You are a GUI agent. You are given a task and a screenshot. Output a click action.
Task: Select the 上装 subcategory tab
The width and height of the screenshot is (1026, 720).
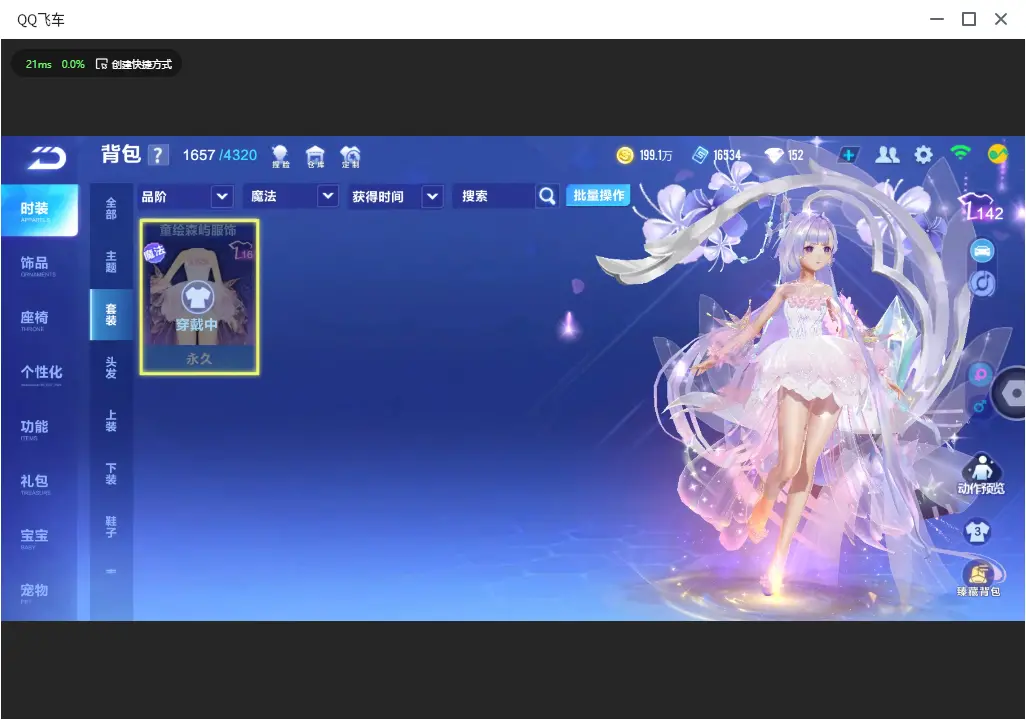tap(111, 421)
